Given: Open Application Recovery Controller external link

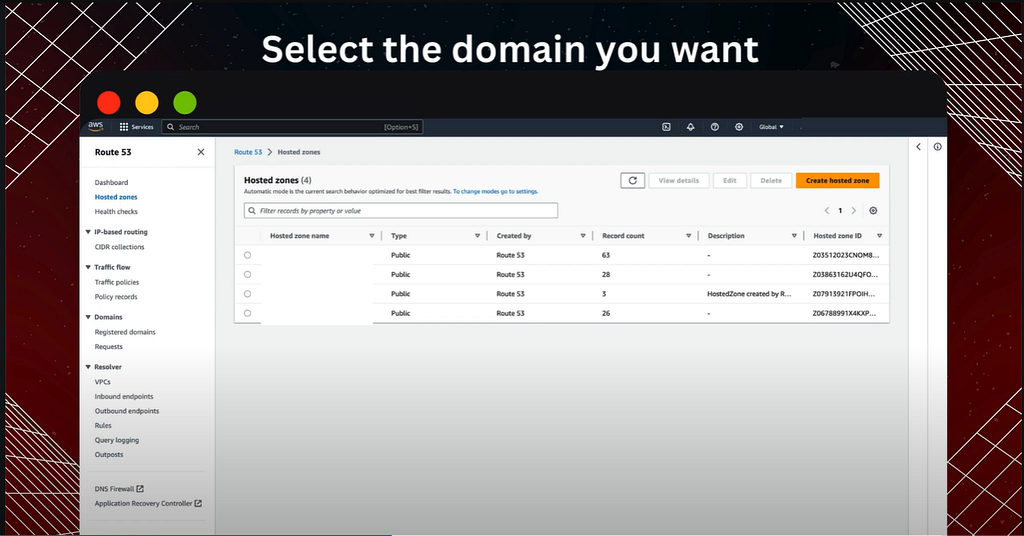Looking at the screenshot, I should pyautogui.click(x=148, y=503).
